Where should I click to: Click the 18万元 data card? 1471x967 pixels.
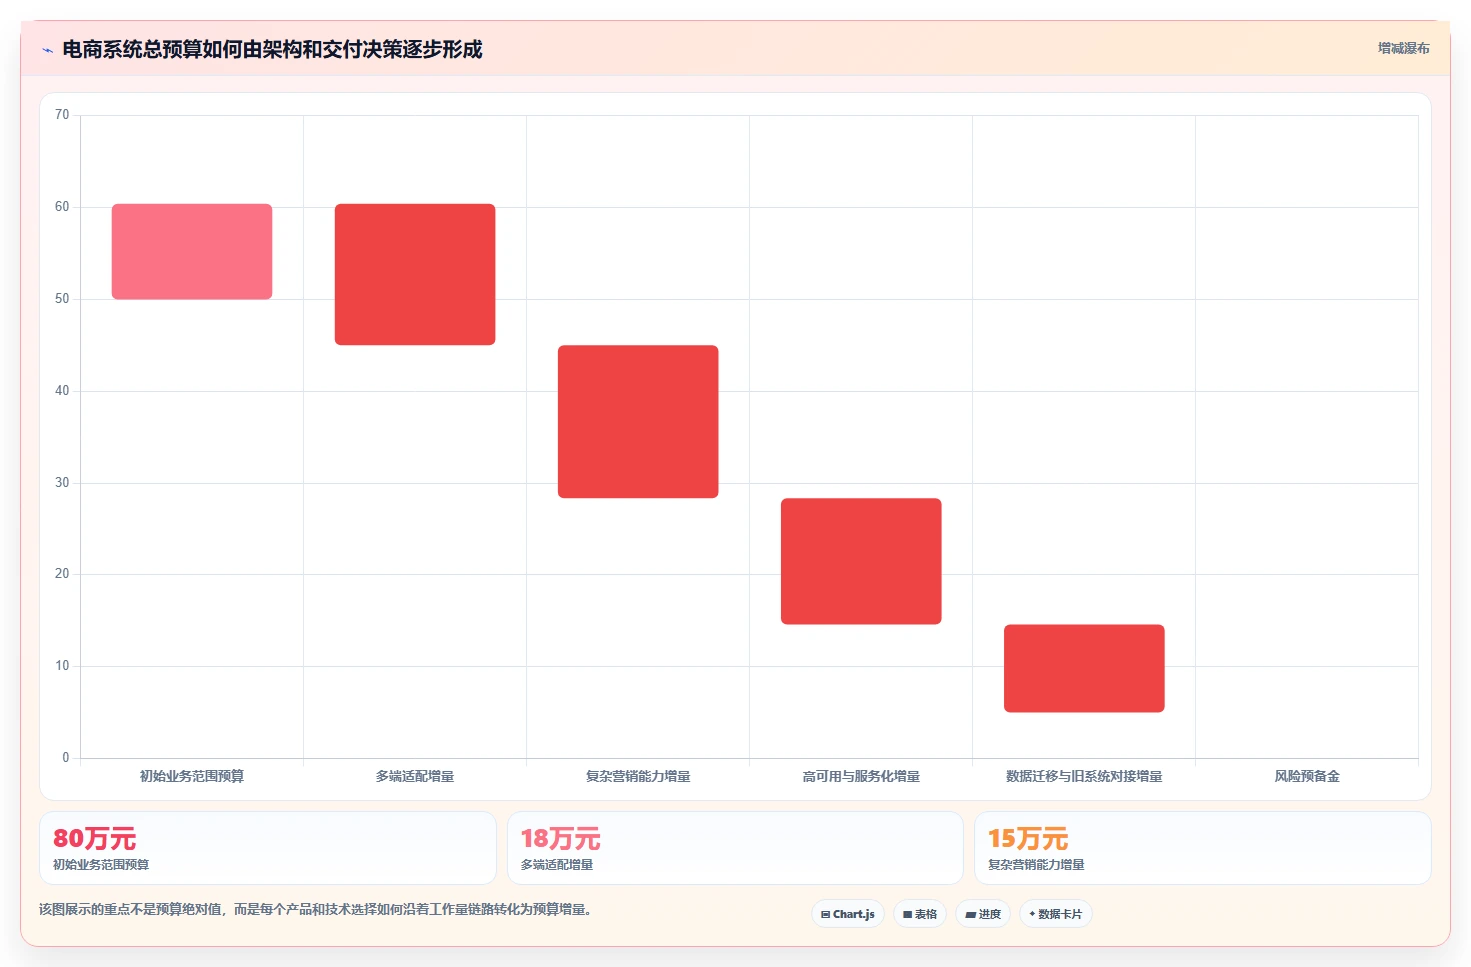[735, 848]
